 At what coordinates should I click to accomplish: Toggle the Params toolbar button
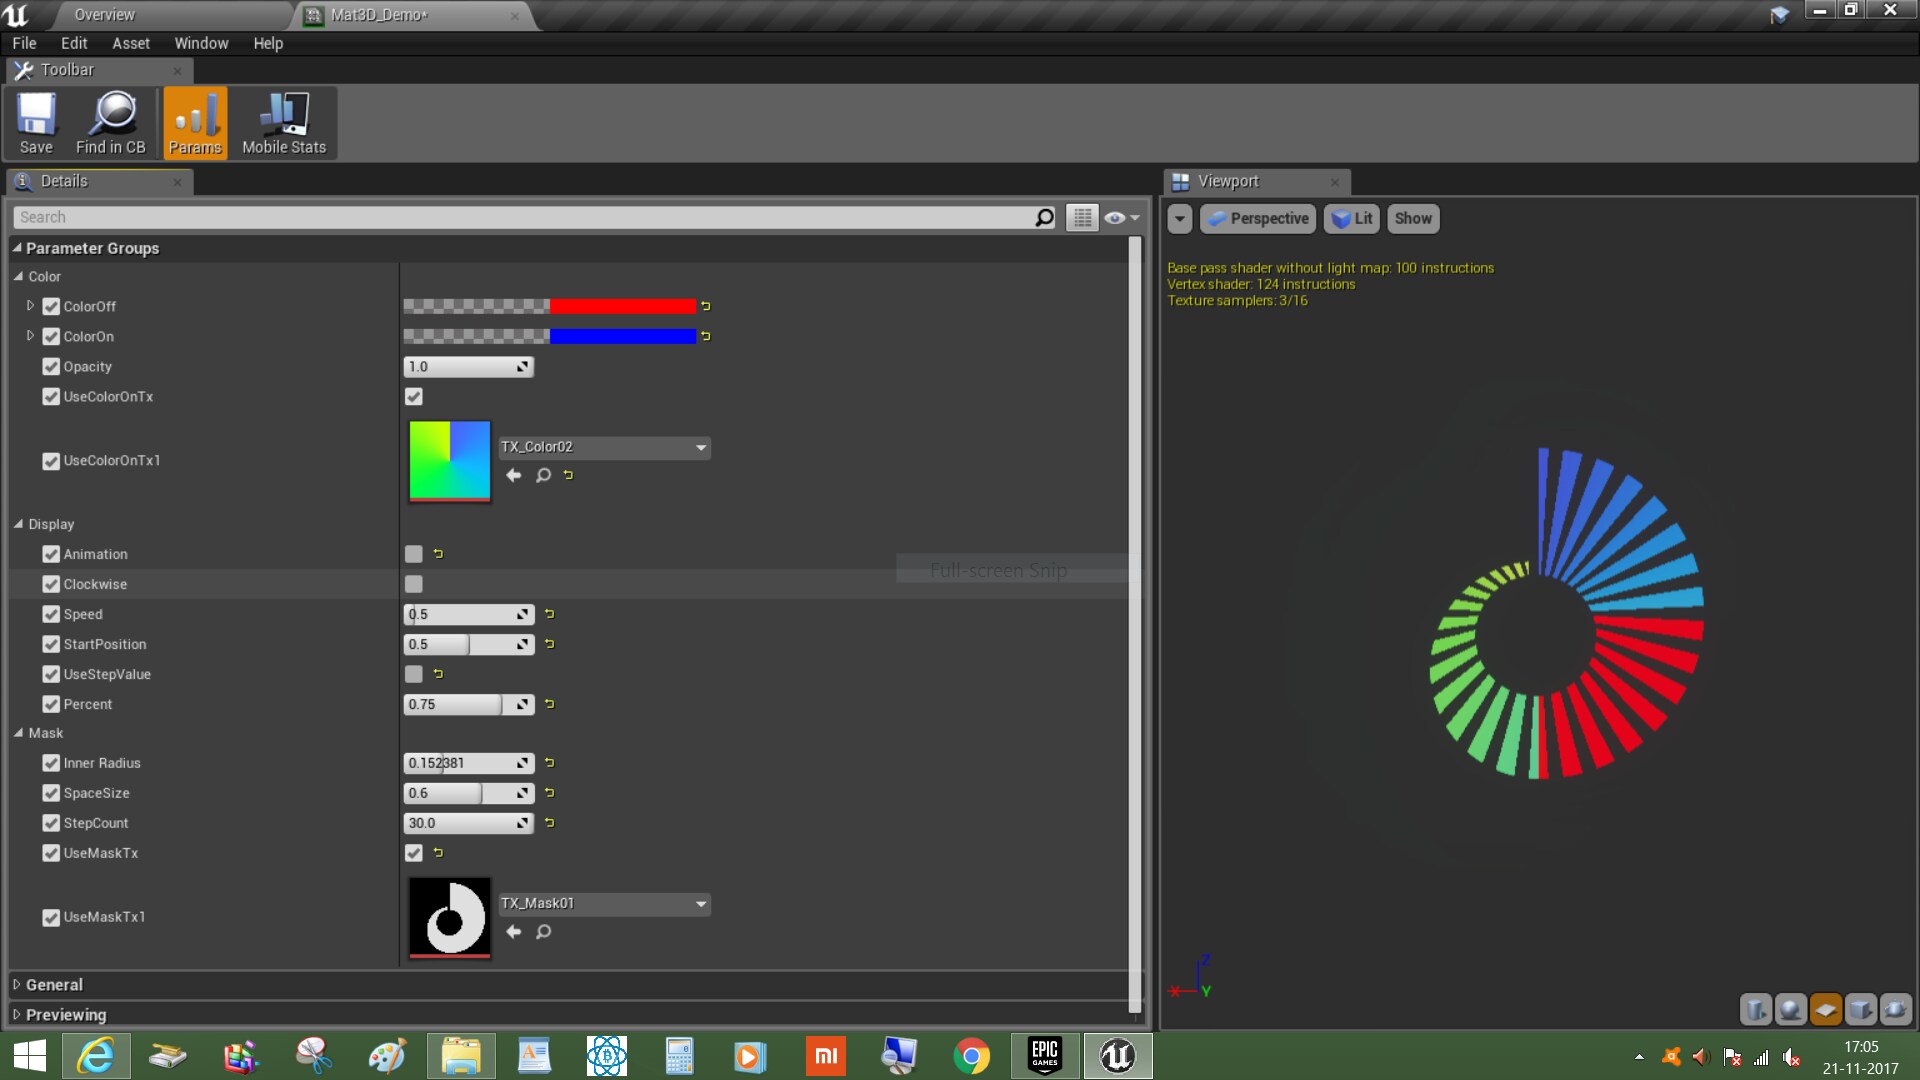coord(195,122)
